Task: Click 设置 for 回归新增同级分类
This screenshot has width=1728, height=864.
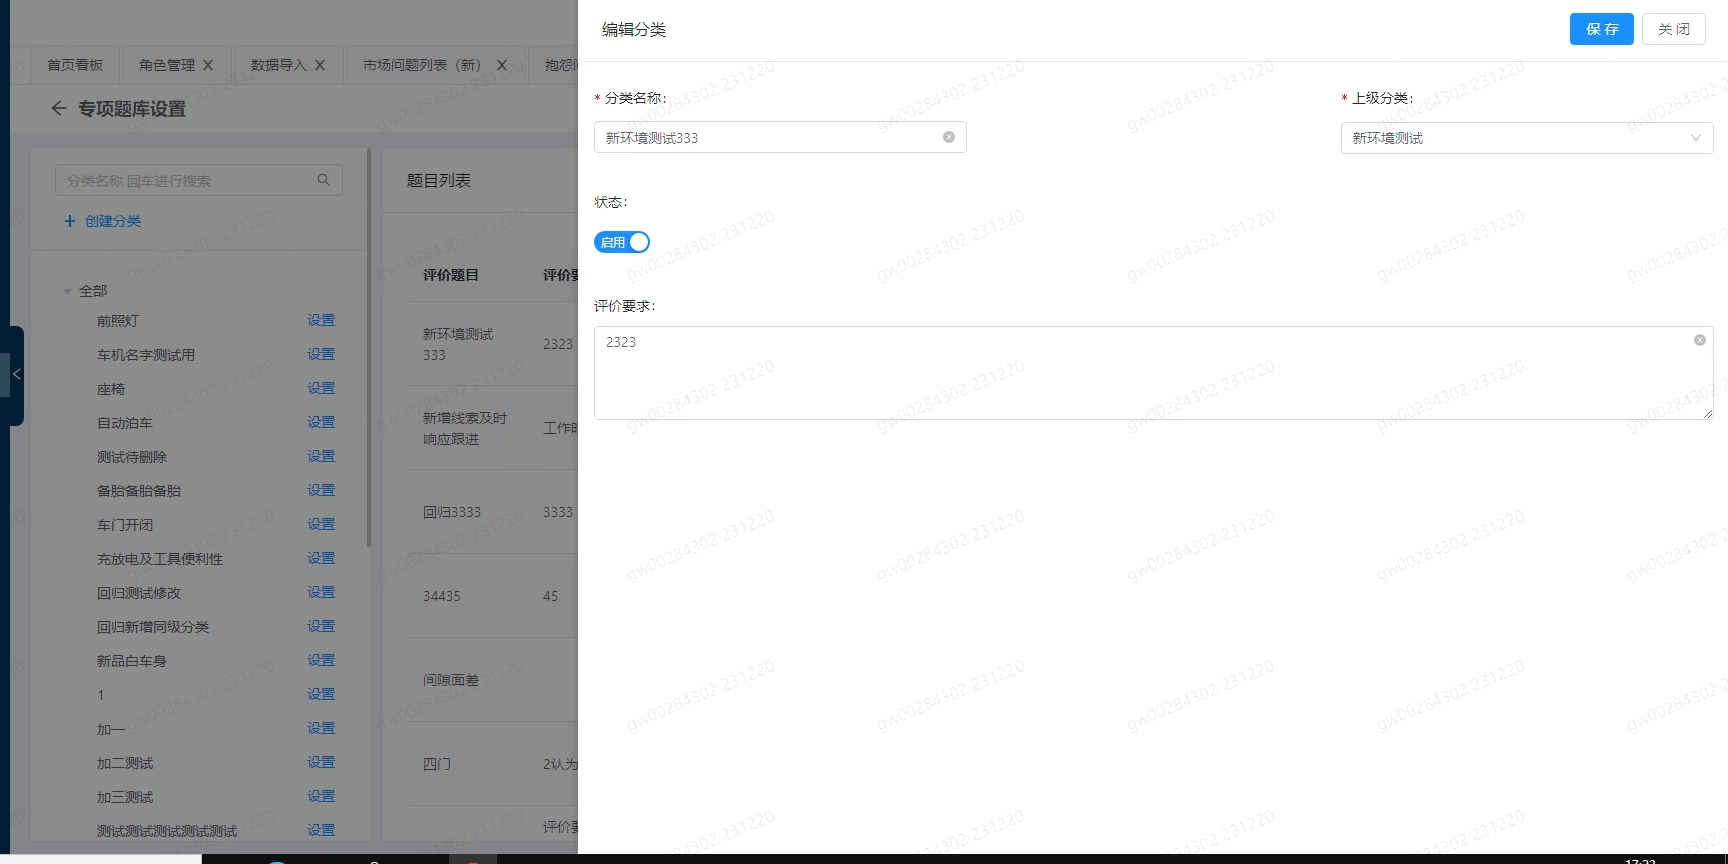Action: click(321, 626)
